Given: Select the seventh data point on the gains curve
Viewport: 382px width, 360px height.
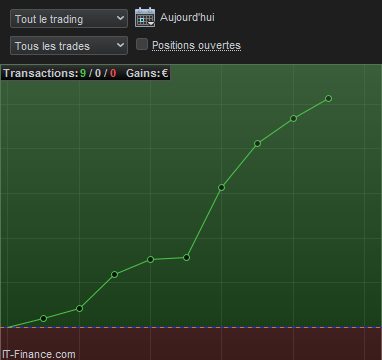Looking at the screenshot, I should (257, 143).
